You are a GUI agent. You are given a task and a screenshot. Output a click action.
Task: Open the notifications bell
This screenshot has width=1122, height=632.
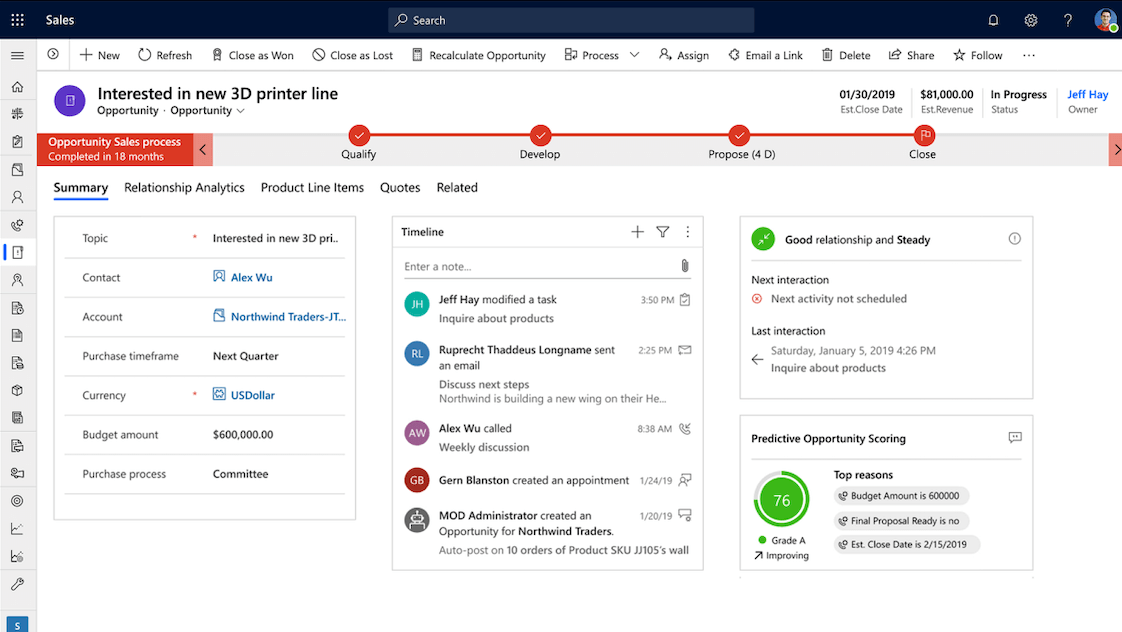[x=993, y=20]
